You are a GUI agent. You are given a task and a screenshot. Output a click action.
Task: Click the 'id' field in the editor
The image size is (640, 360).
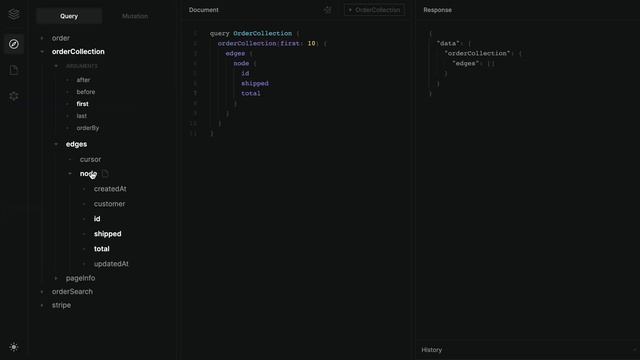pos(245,73)
